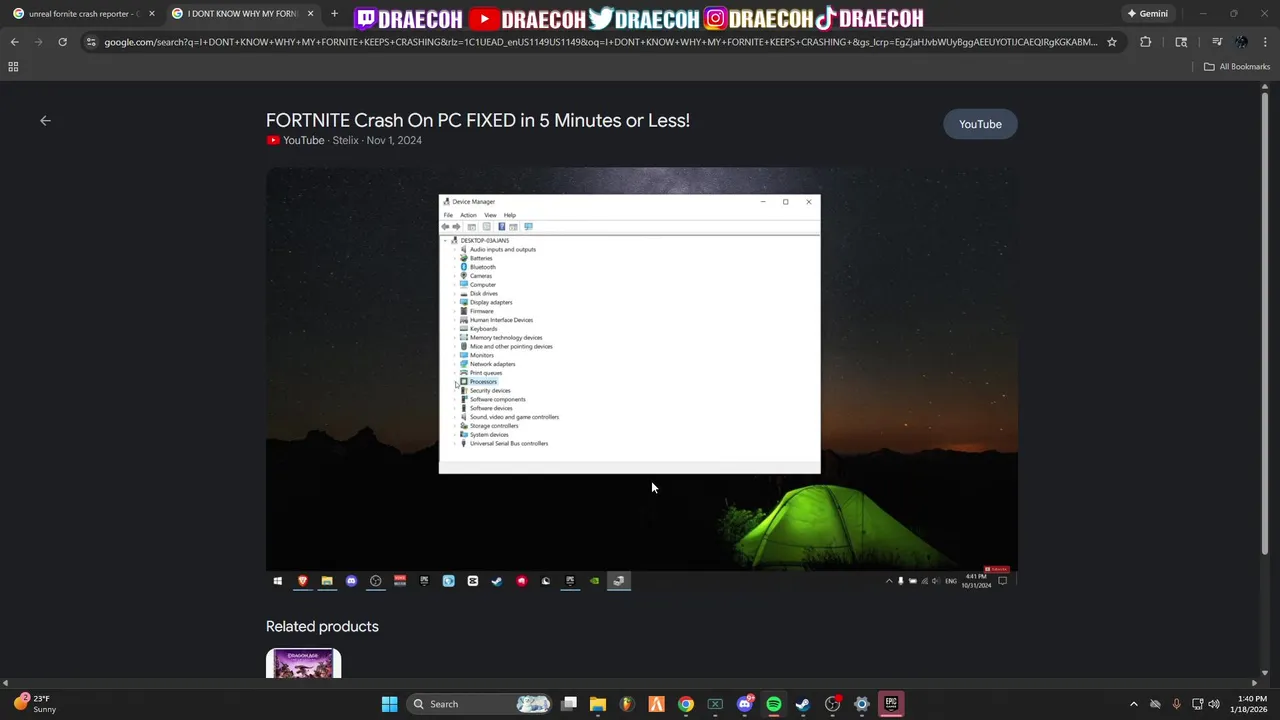Reload the current Google page
The height and width of the screenshot is (720, 1280).
[62, 42]
